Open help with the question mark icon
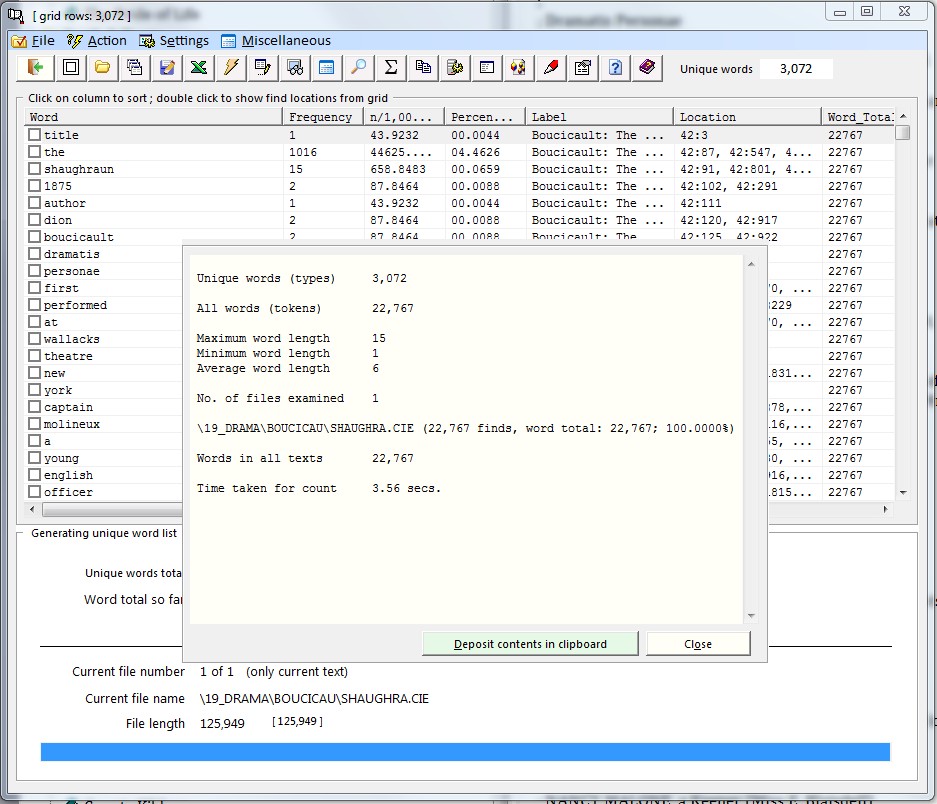Viewport: 937px width, 804px height. click(615, 68)
